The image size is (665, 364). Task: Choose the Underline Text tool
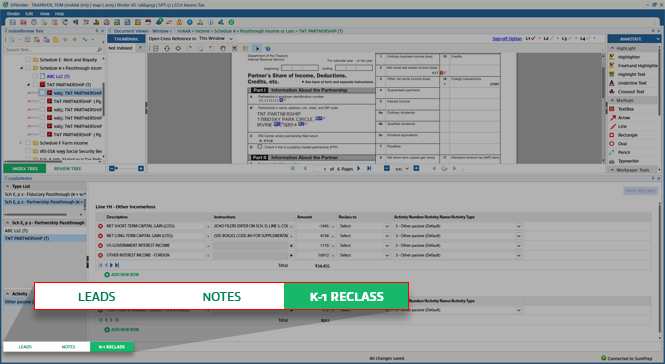(x=631, y=83)
